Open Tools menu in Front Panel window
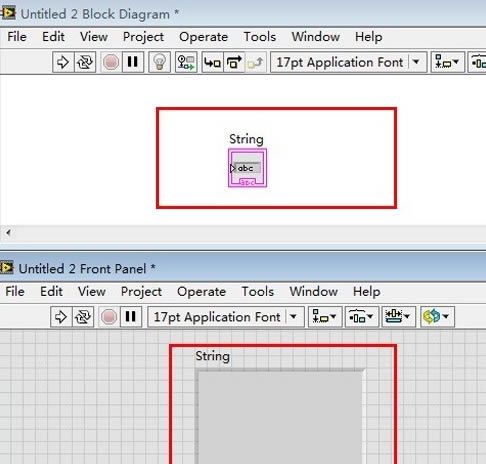Image resolution: width=486 pixels, height=464 pixels. pyautogui.click(x=258, y=292)
